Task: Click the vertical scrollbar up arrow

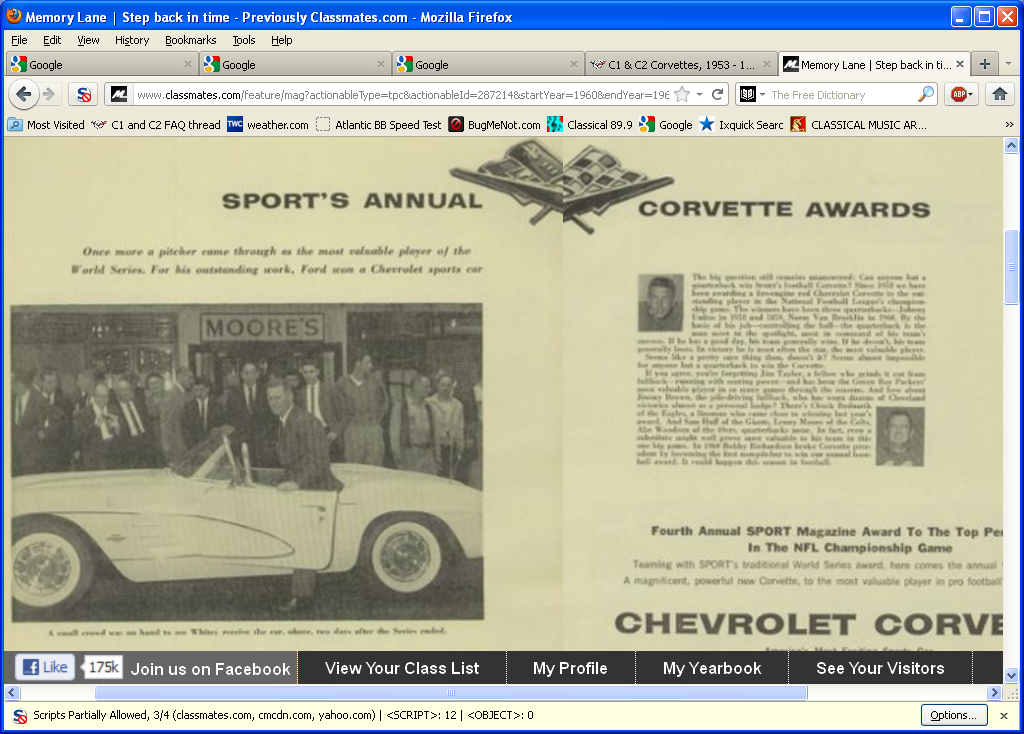Action: point(1011,146)
